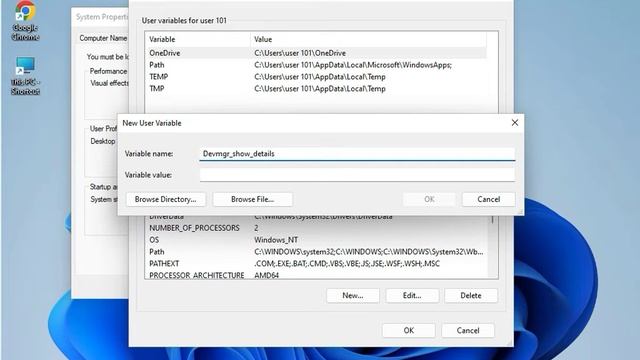Viewport: 640px width, 360px height.
Task: Click system variables list scrollbar
Action: click(493, 247)
